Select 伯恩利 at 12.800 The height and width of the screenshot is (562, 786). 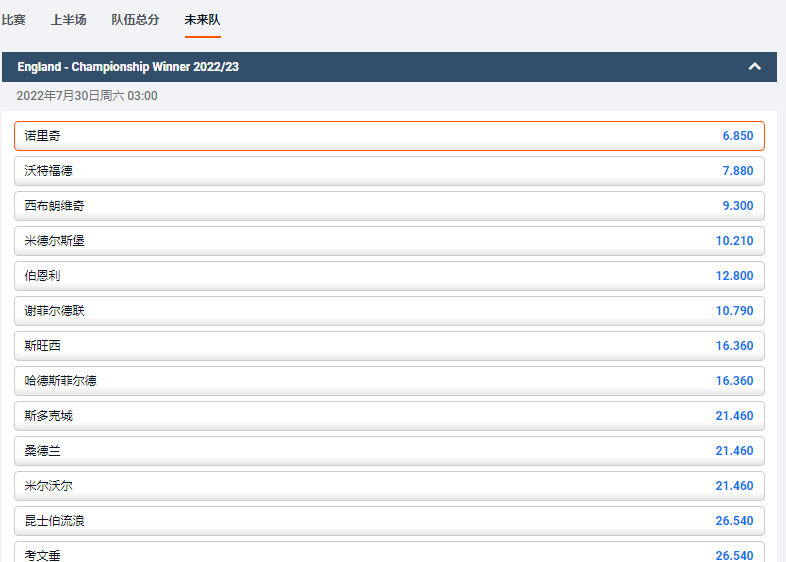click(389, 276)
